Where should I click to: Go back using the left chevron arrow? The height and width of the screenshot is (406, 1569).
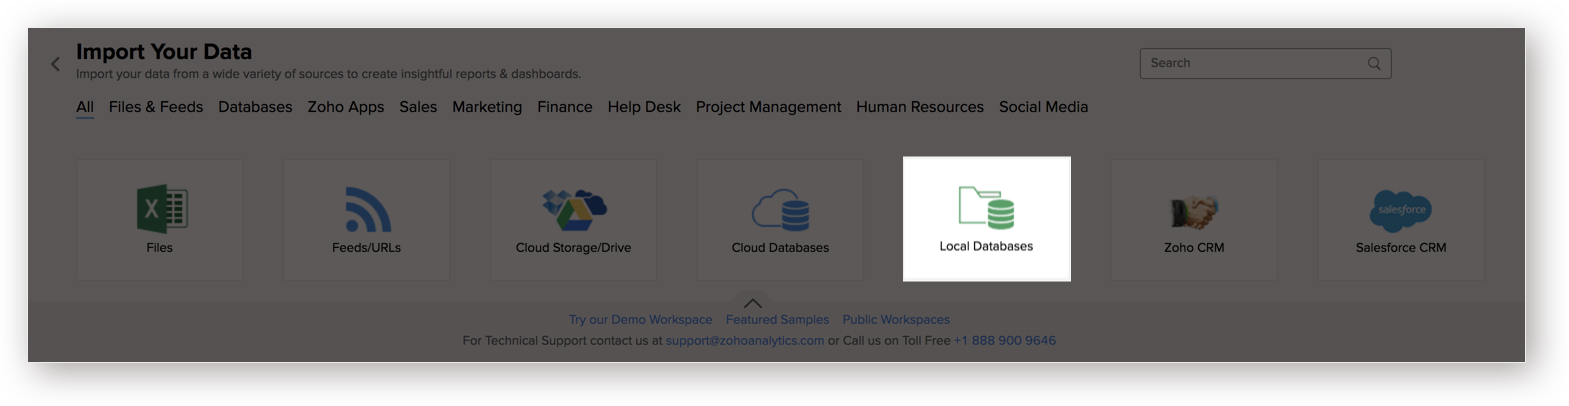click(56, 64)
